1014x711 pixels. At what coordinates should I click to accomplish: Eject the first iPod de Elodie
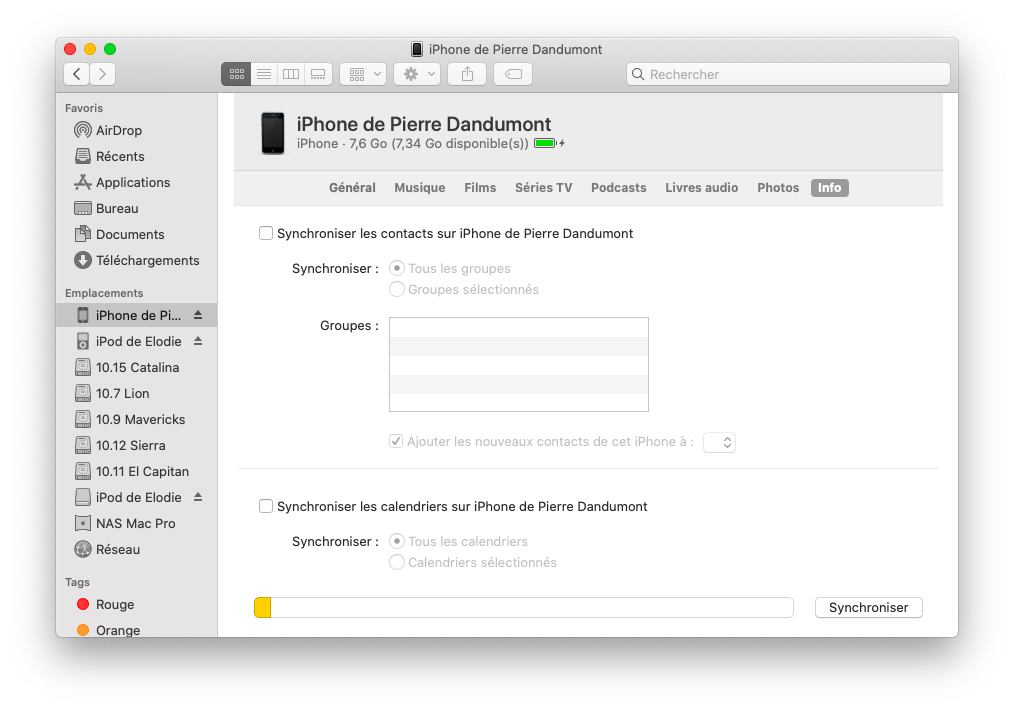click(198, 341)
